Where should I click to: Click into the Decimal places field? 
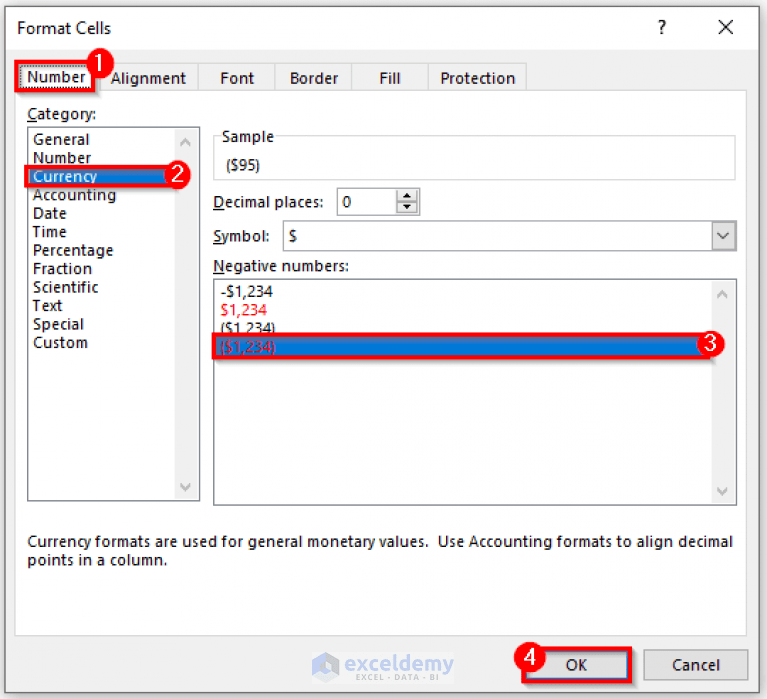367,202
